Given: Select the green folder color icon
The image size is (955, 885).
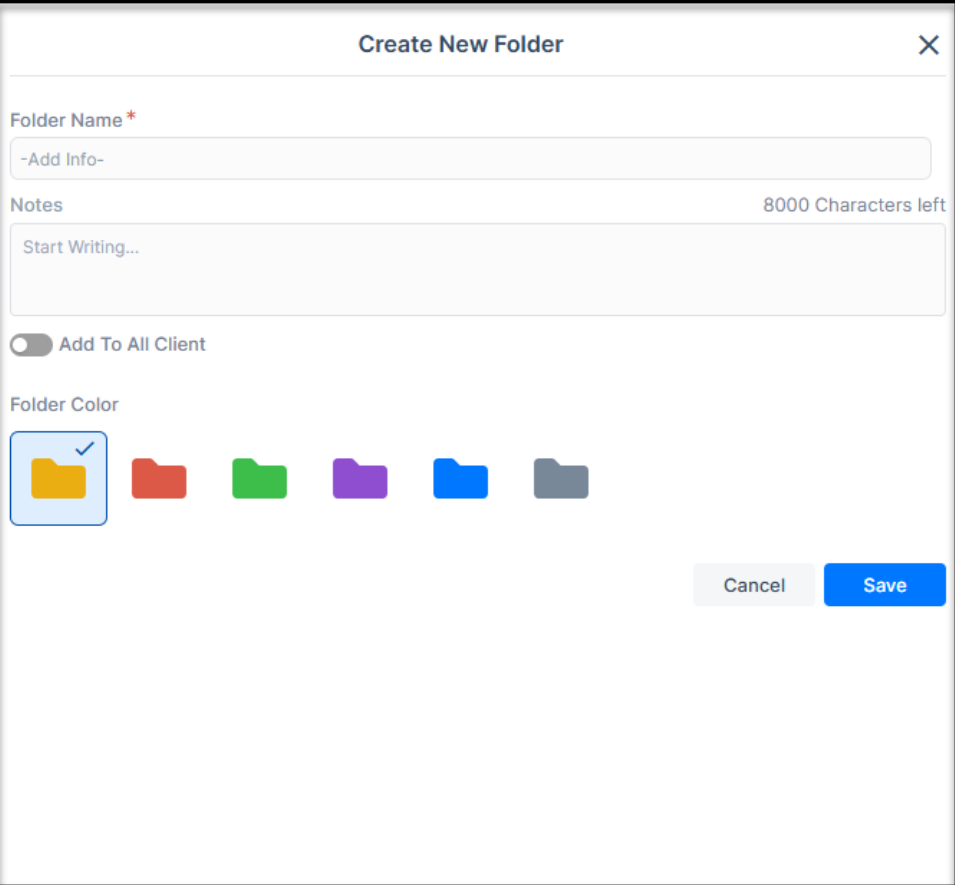Looking at the screenshot, I should click(x=259, y=479).
